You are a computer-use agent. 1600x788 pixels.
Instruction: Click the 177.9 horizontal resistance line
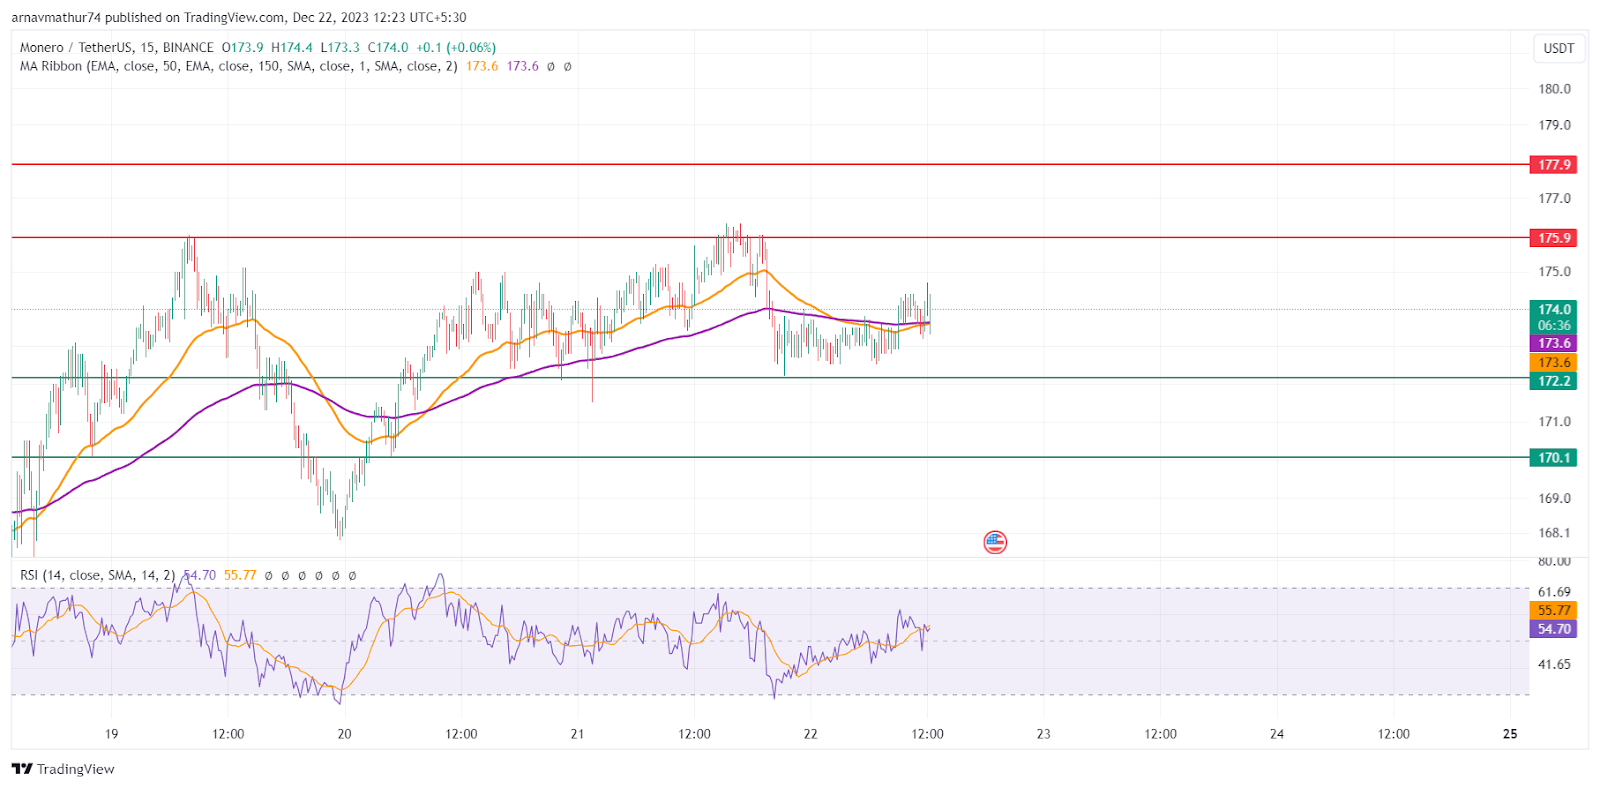[x=770, y=164]
